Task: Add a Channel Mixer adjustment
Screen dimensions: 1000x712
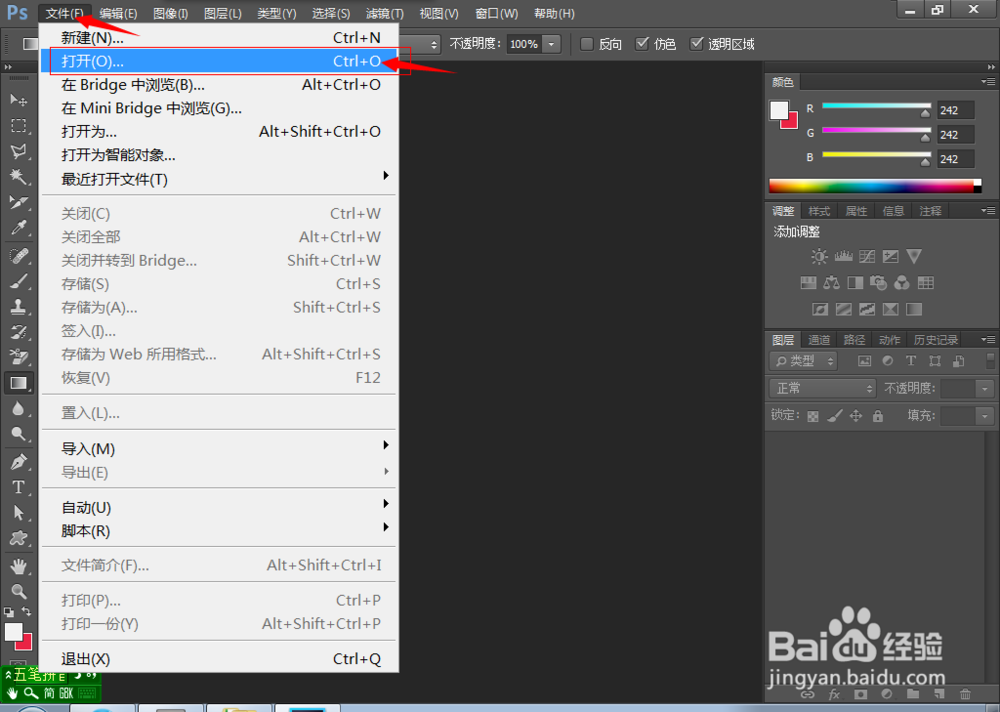Action: click(x=902, y=283)
